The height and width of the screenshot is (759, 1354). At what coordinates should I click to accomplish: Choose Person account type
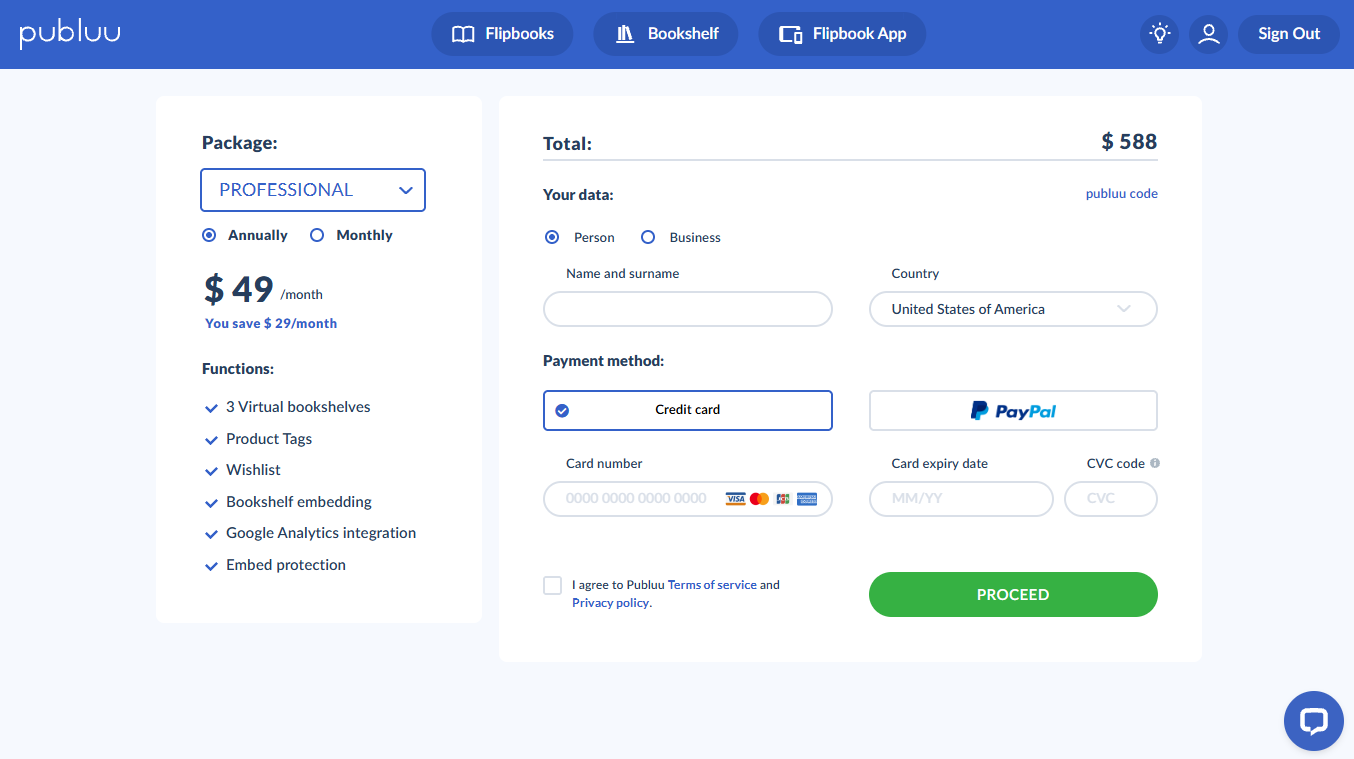click(552, 237)
